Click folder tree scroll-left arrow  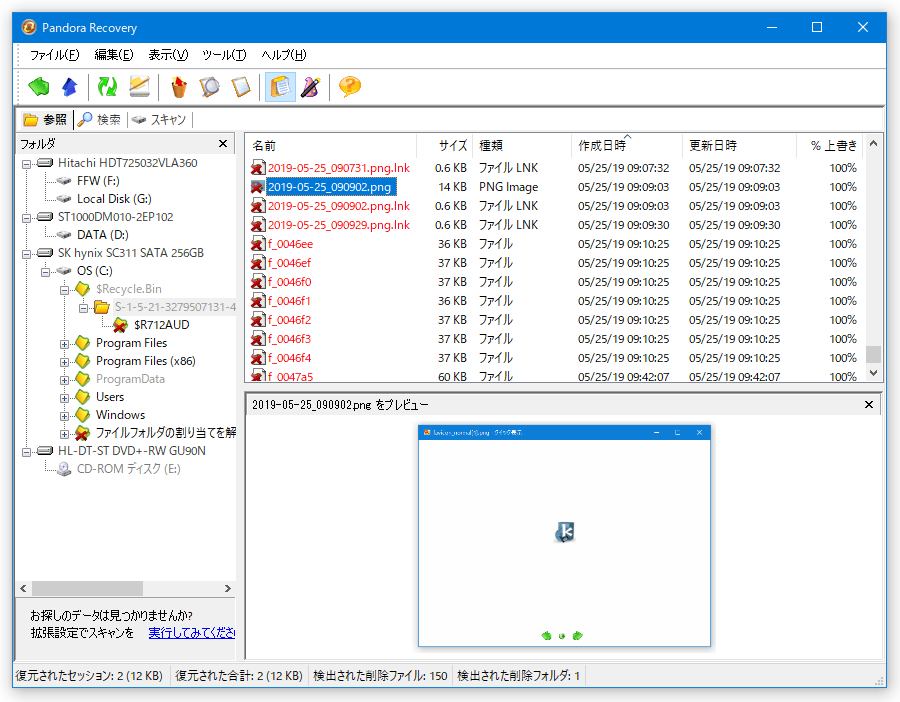point(24,588)
